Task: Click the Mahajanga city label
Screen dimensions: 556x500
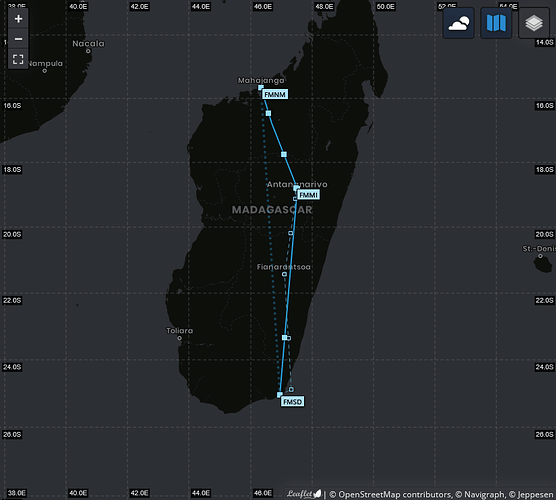Action: (x=261, y=80)
